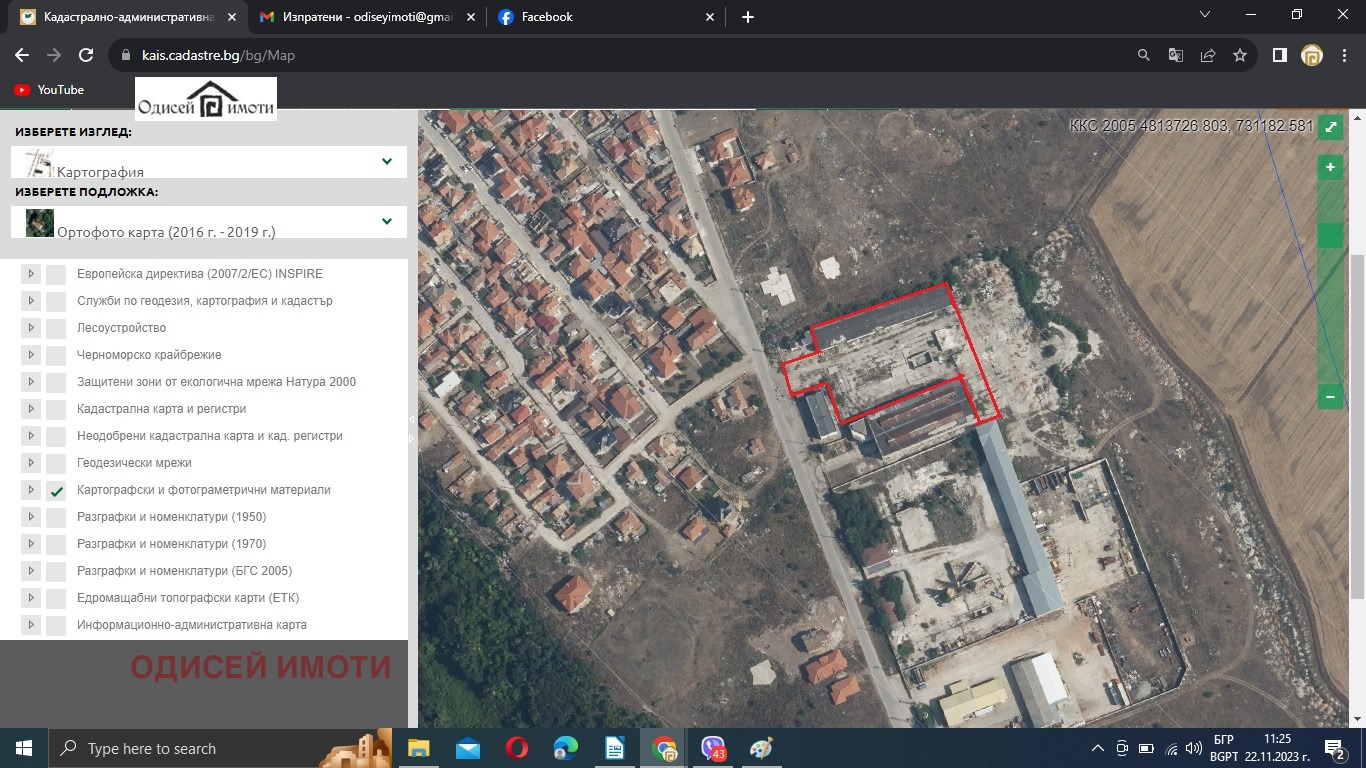Open the browser side panel icon
This screenshot has height=768, width=1366.
(1279, 56)
